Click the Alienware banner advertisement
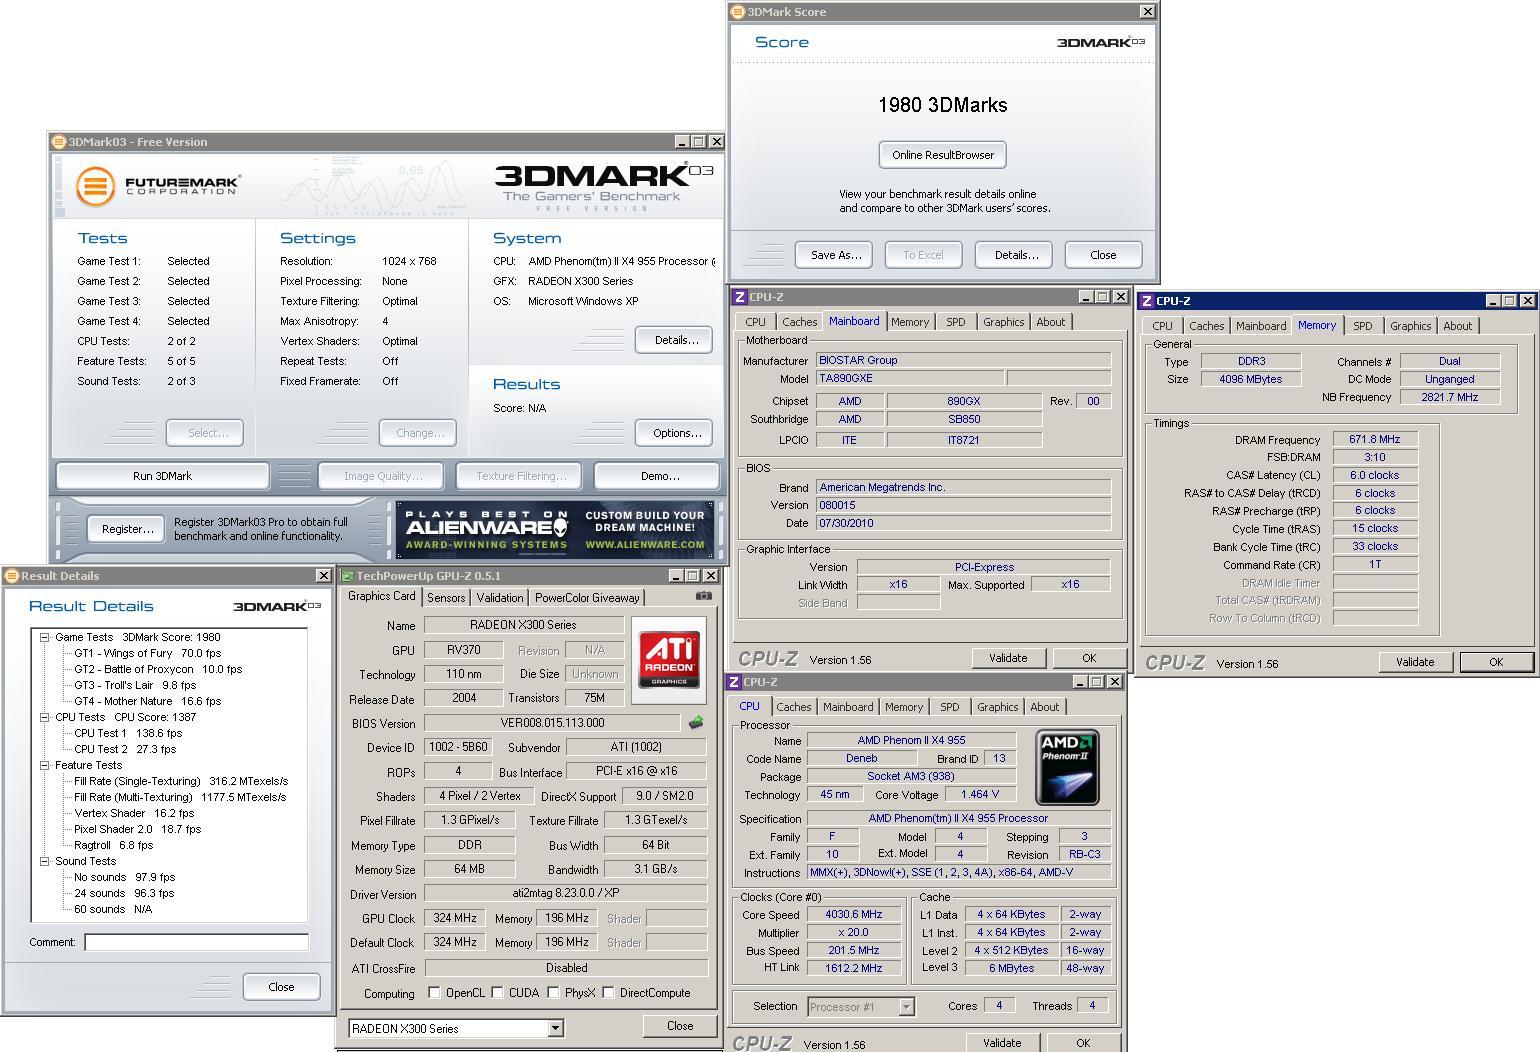This screenshot has width=1540, height=1052. coord(555,529)
